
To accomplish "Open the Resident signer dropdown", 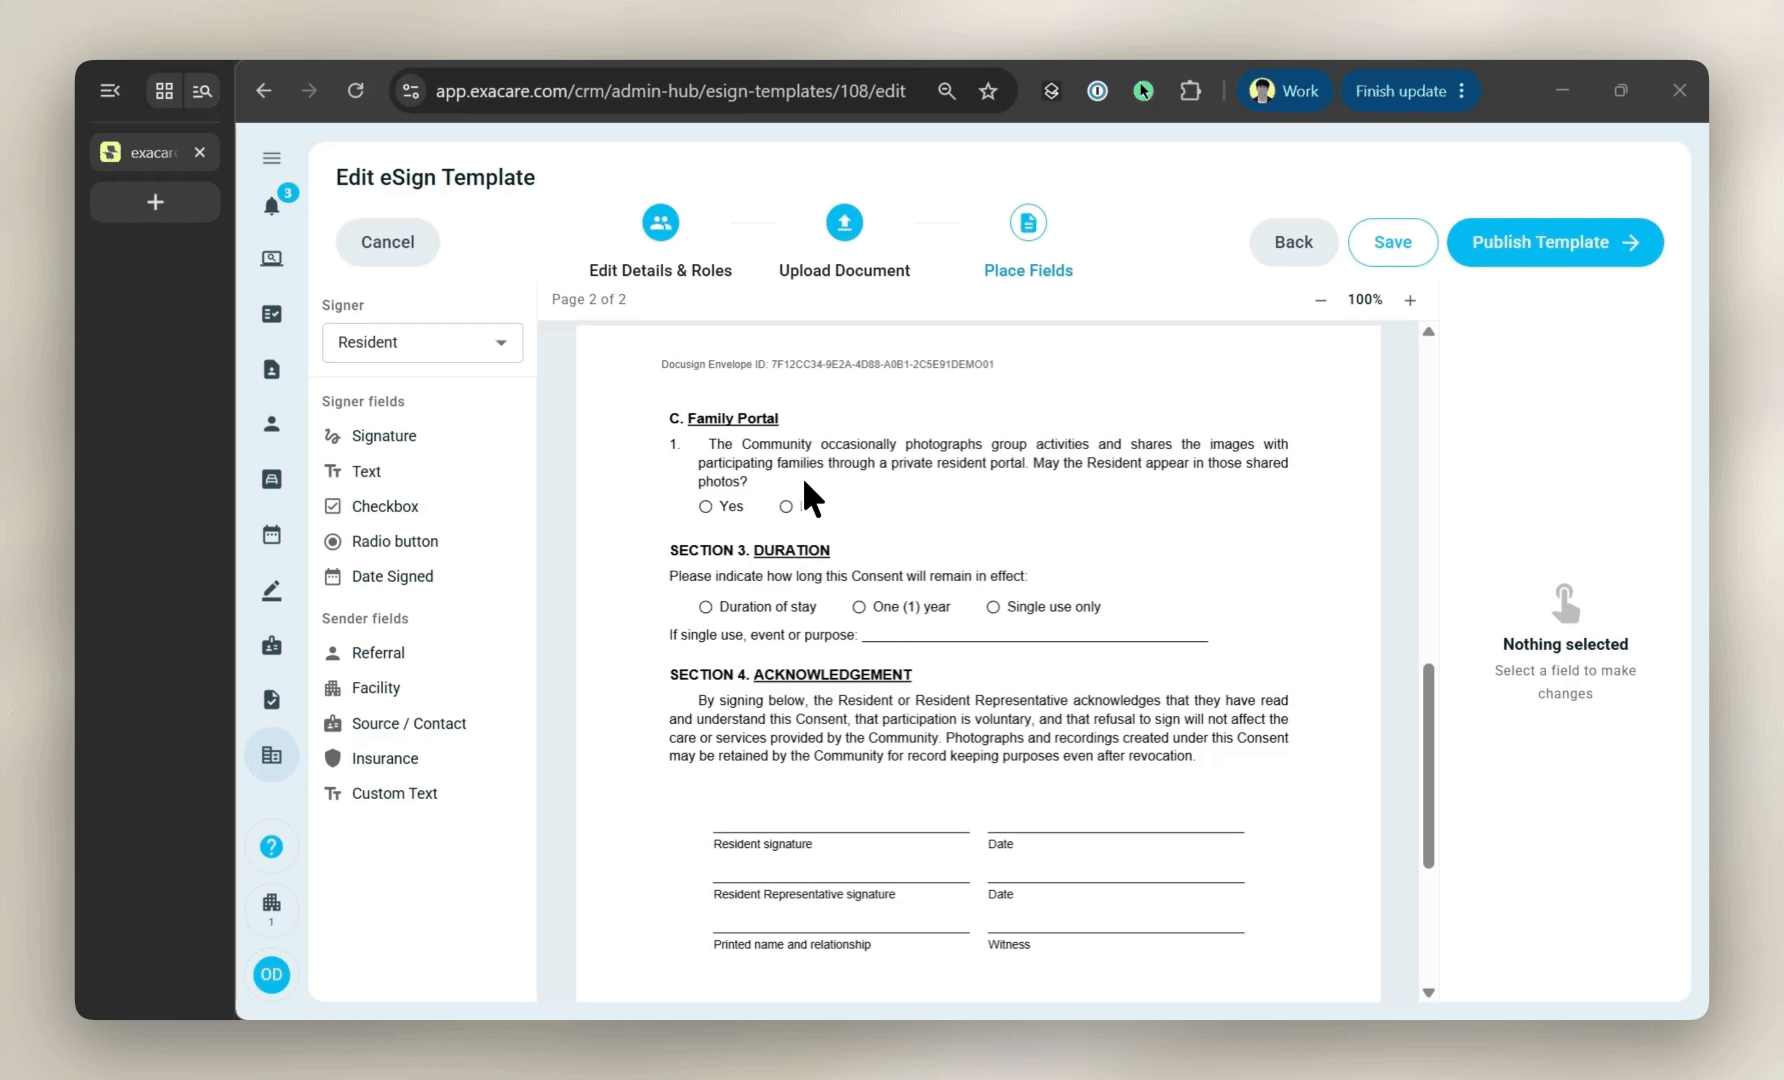I will click(422, 342).
